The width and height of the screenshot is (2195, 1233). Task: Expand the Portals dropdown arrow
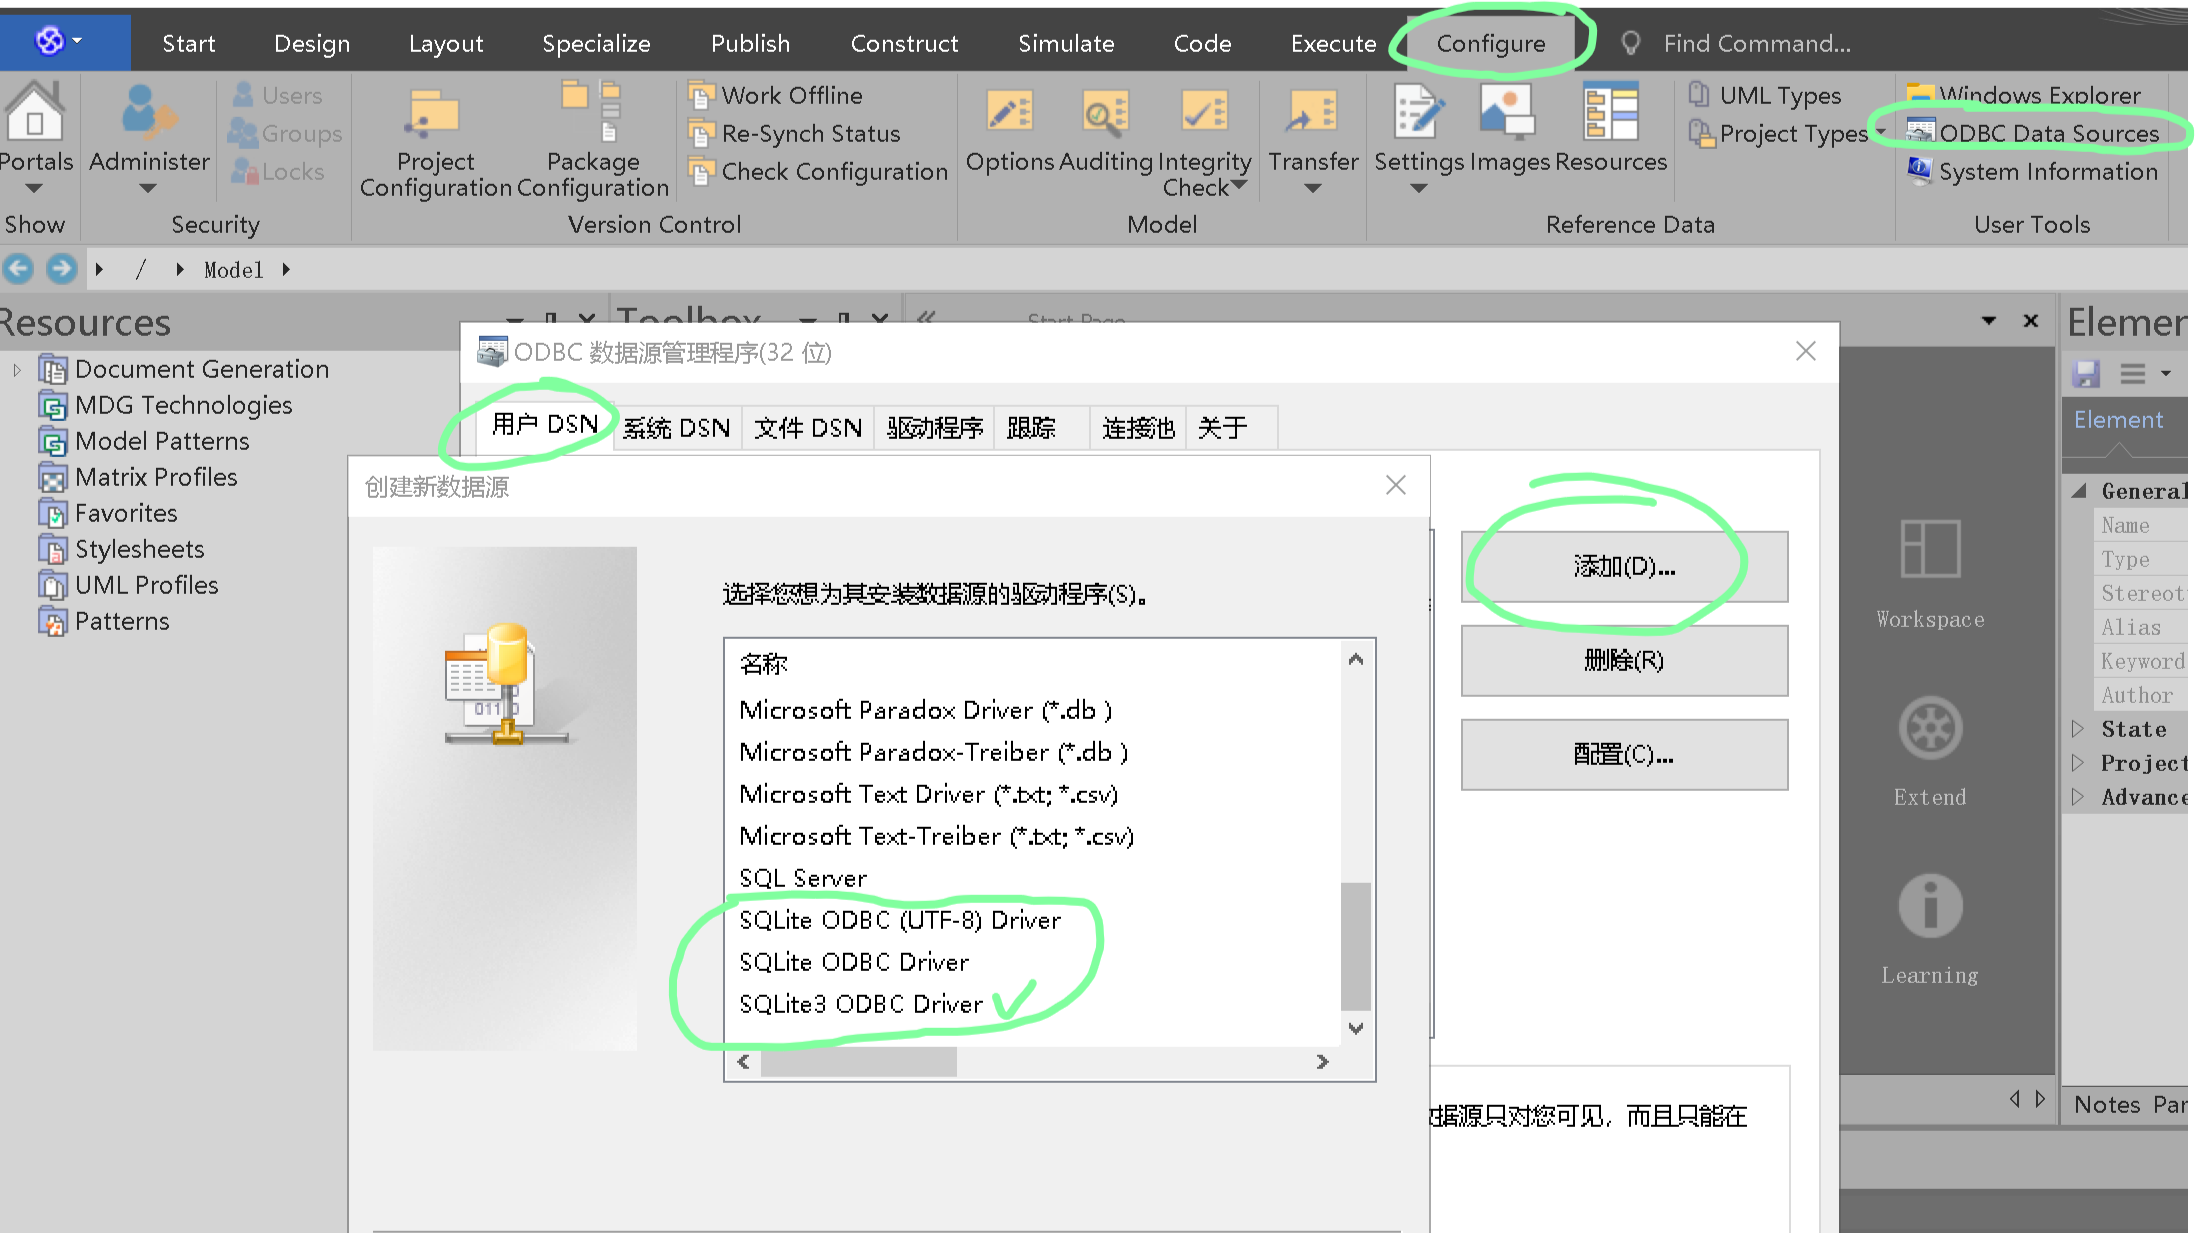tap(34, 188)
